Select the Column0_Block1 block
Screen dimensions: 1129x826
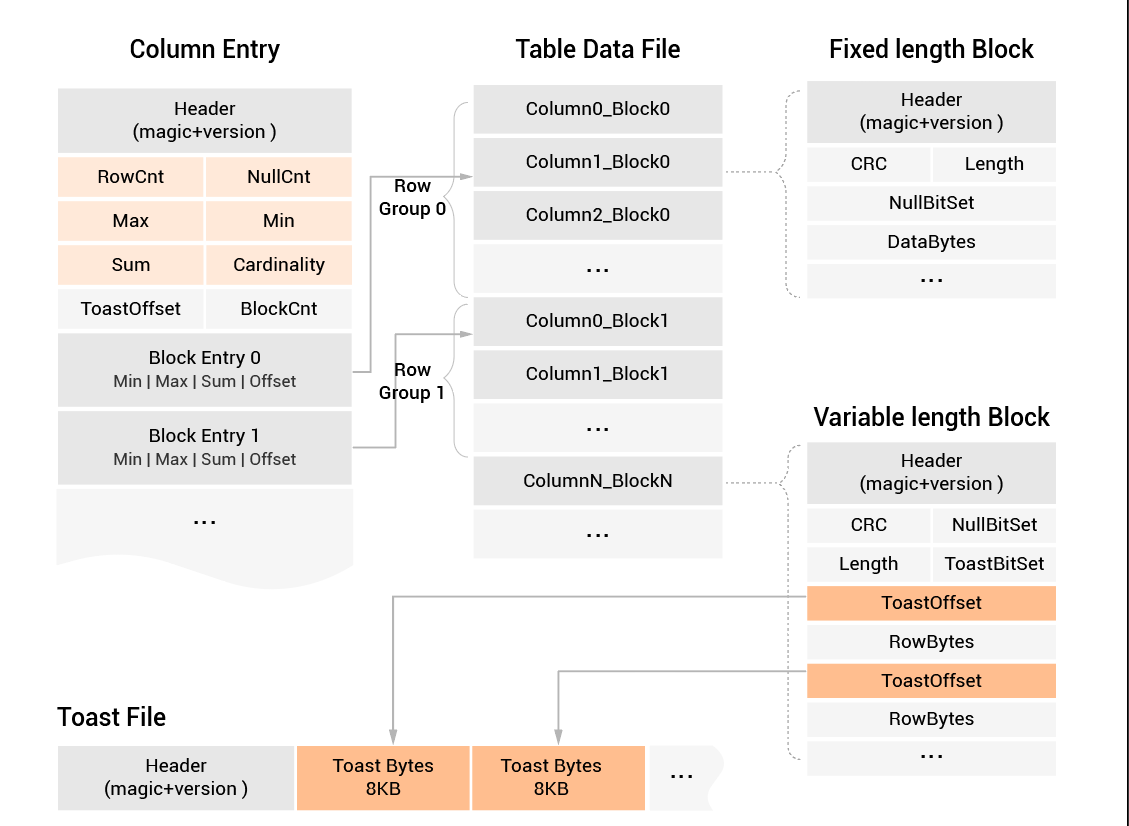tap(598, 321)
